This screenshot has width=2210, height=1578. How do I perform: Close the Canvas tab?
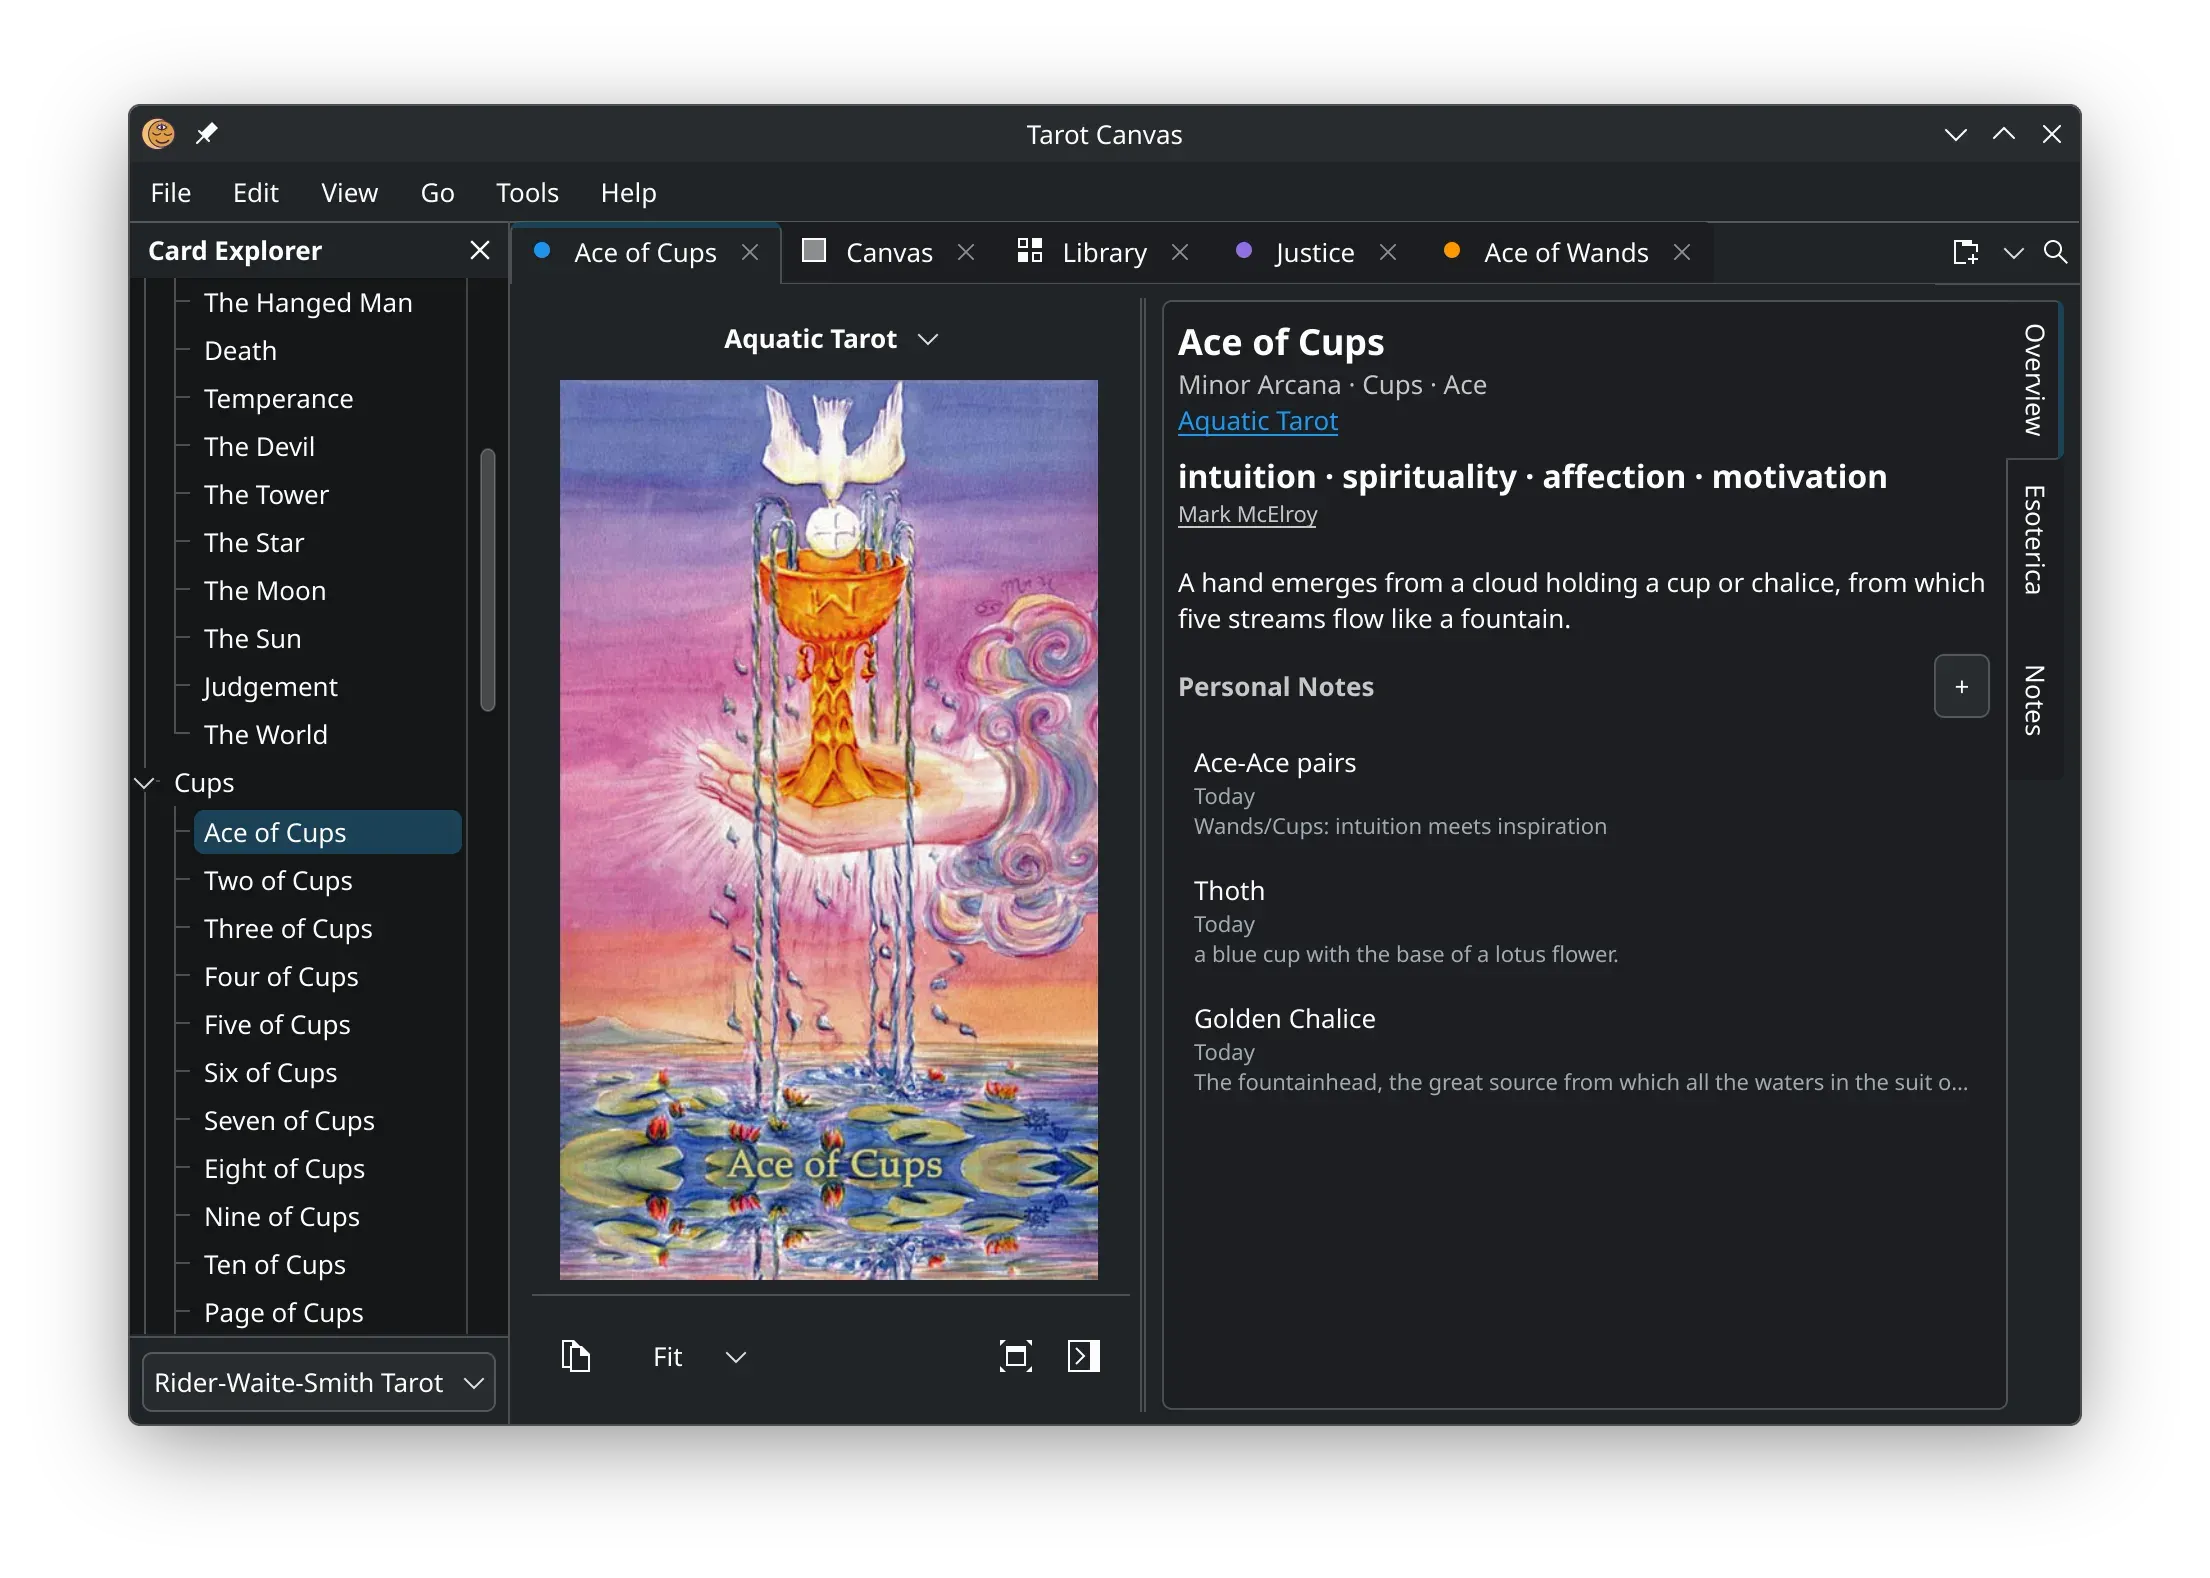pyautogui.click(x=966, y=253)
